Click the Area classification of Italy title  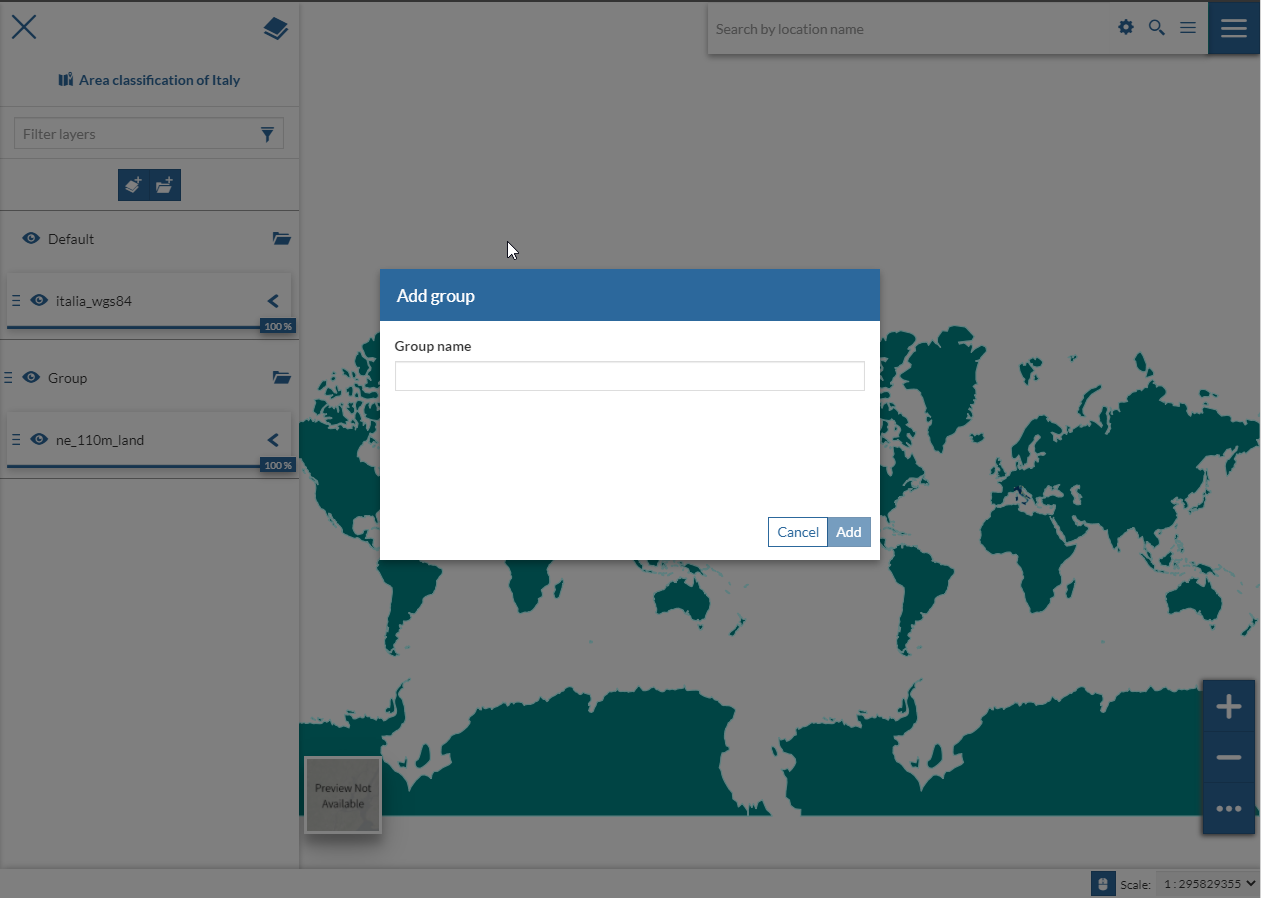[x=149, y=80]
